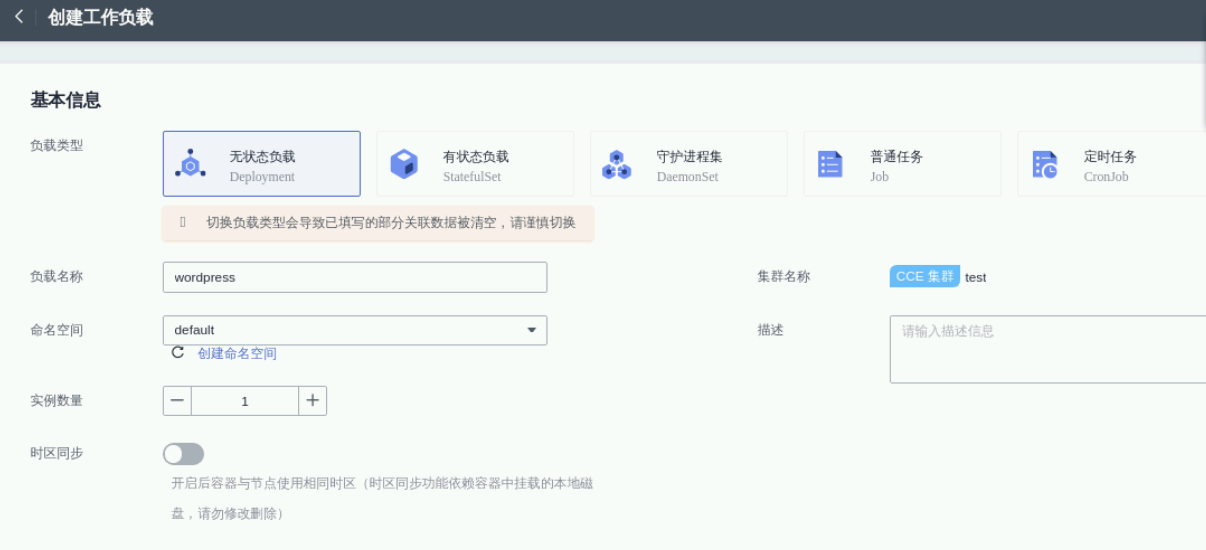The image size is (1206, 550).
Task: Increase instance count with plus button
Action: (312, 401)
